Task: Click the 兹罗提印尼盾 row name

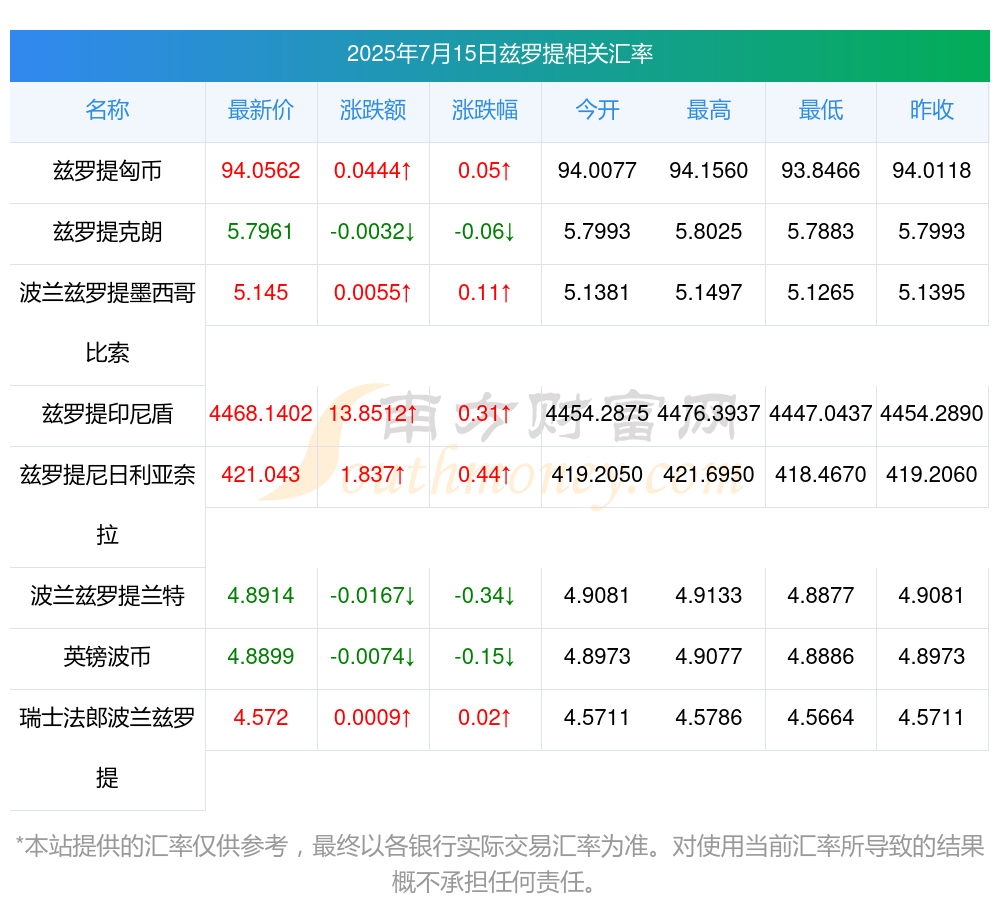Action: [x=107, y=414]
